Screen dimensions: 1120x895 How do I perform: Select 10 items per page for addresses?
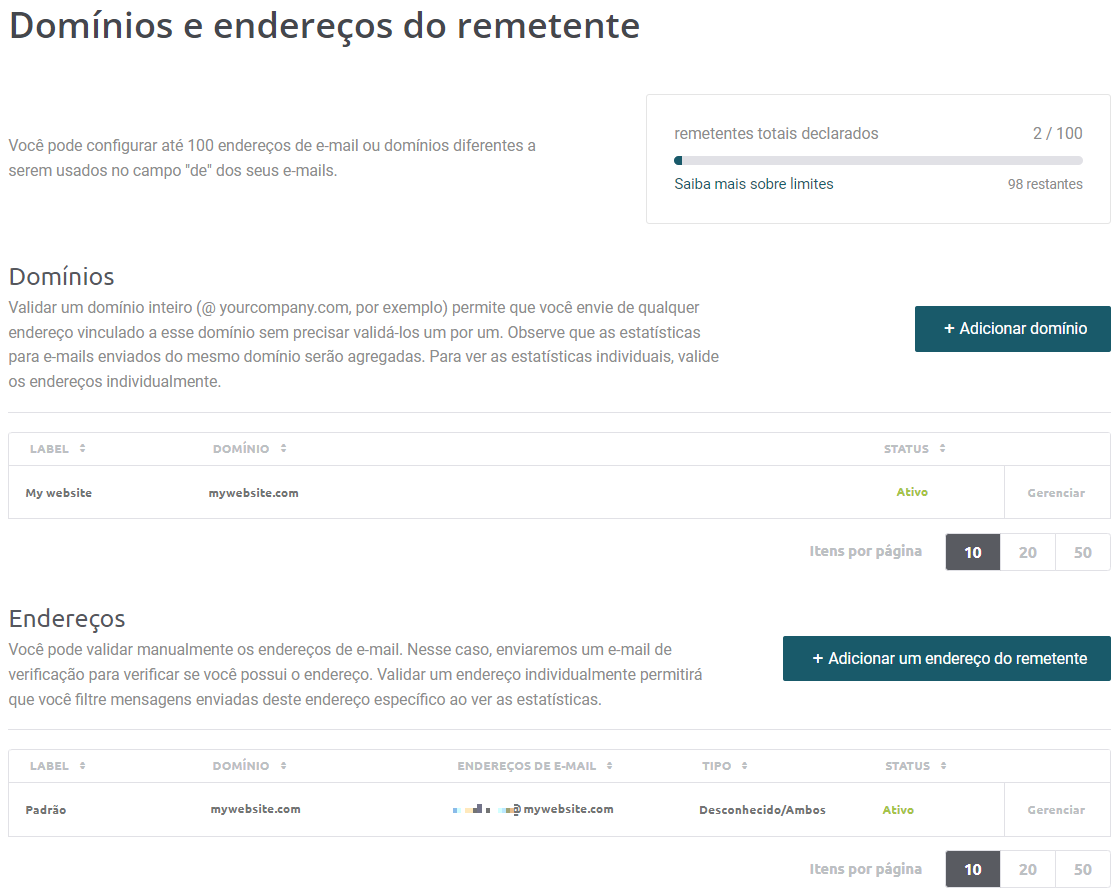click(973, 869)
